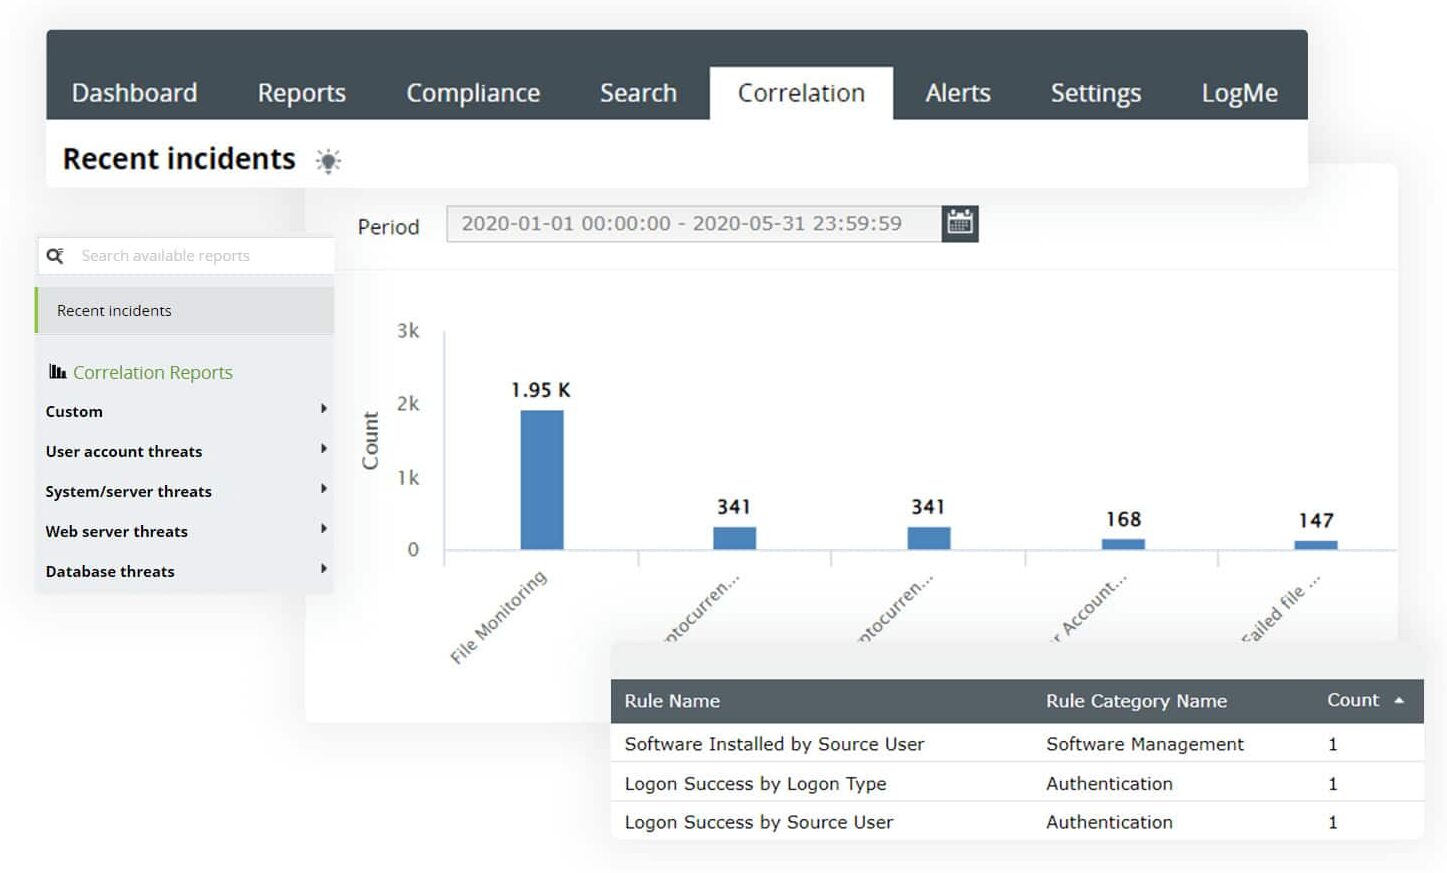Open the calendar date picker icon
The height and width of the screenshot is (873, 1447).
960,223
